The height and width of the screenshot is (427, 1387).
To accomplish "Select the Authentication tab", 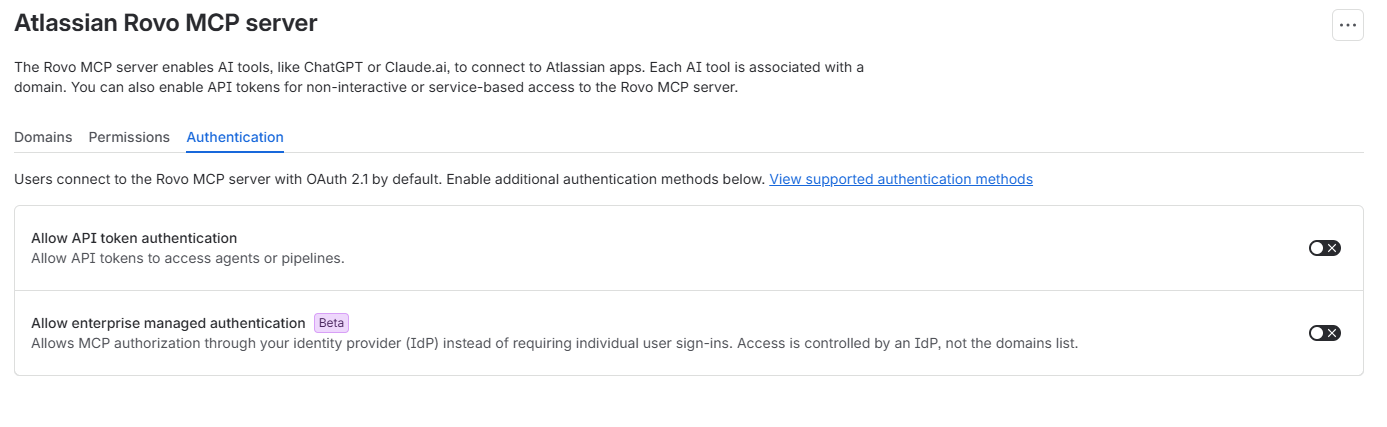I will (x=235, y=137).
